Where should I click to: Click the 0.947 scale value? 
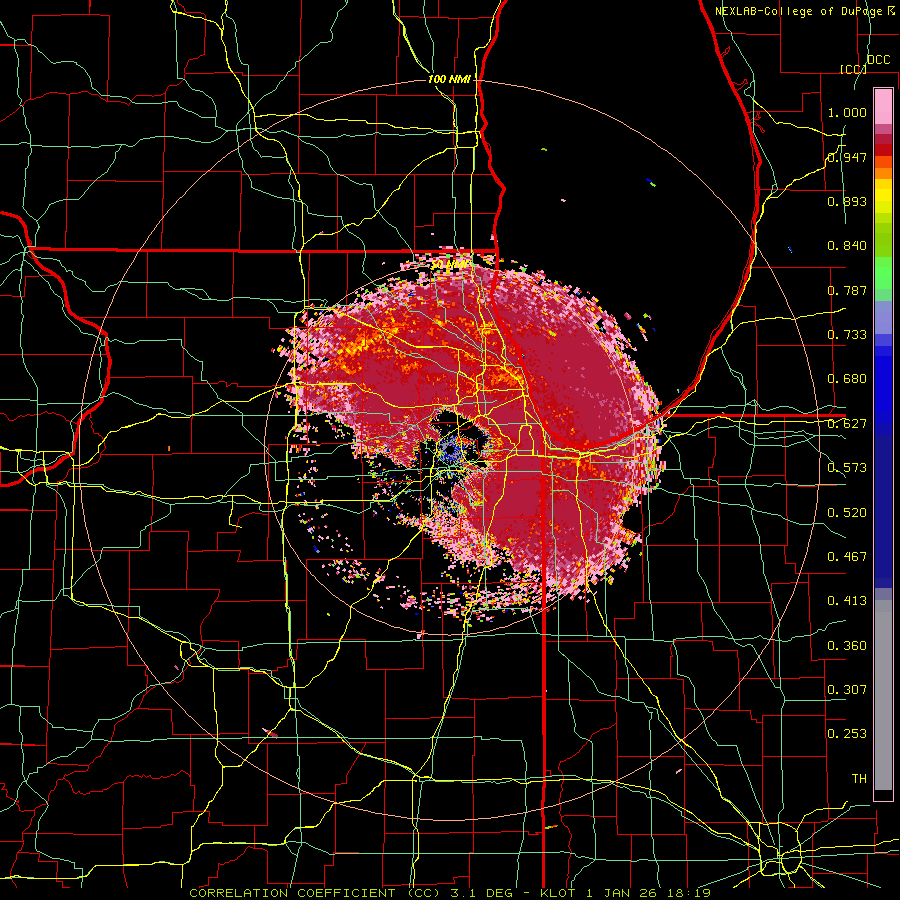click(847, 157)
